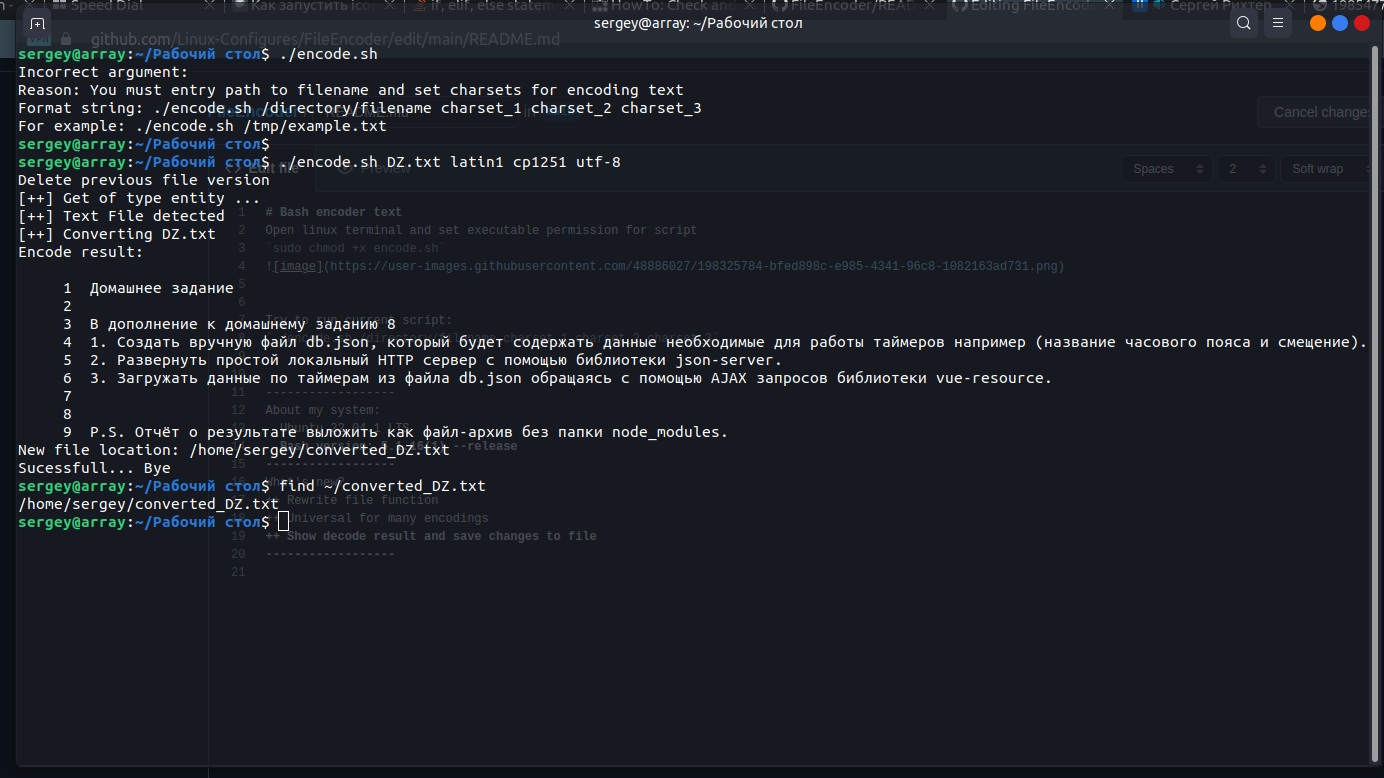
Task: Click 'New file location: /home/sergey/converted_DZ.txt' line
Action: point(234,450)
